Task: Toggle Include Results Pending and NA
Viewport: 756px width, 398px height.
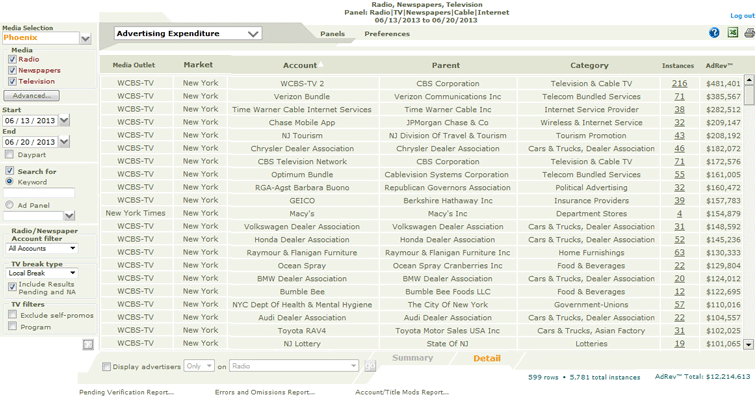Action: click(13, 287)
